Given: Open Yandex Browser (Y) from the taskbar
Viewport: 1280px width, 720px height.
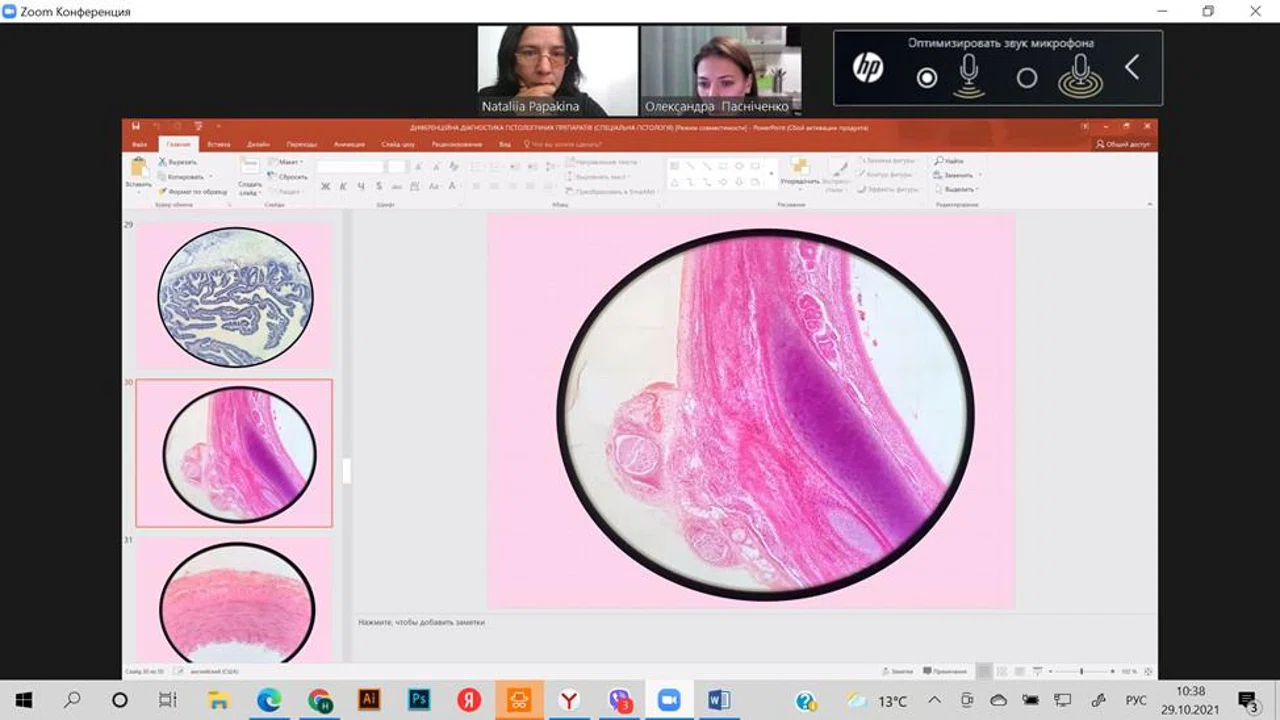Looking at the screenshot, I should point(569,700).
